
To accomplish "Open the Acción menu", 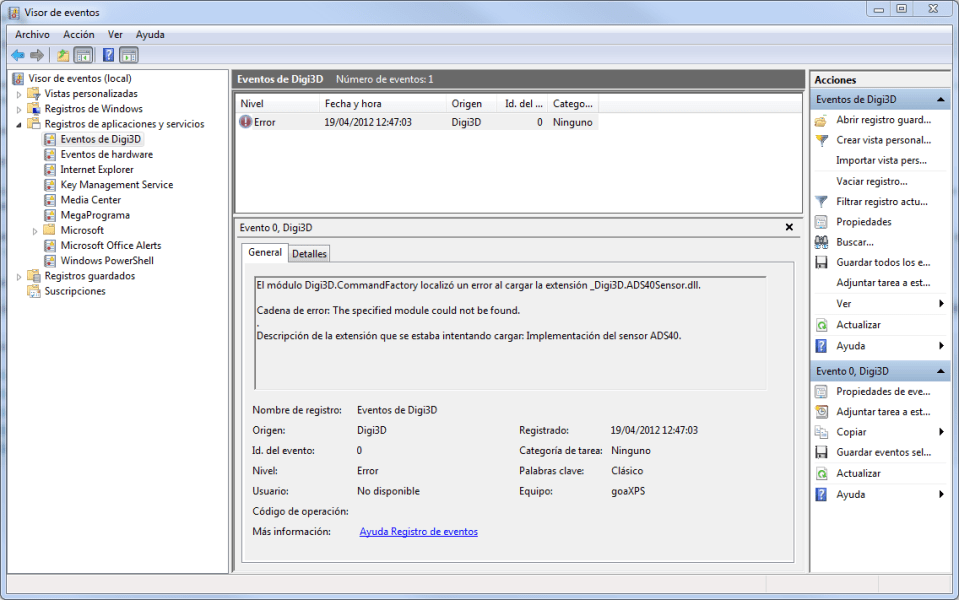I will [78, 34].
